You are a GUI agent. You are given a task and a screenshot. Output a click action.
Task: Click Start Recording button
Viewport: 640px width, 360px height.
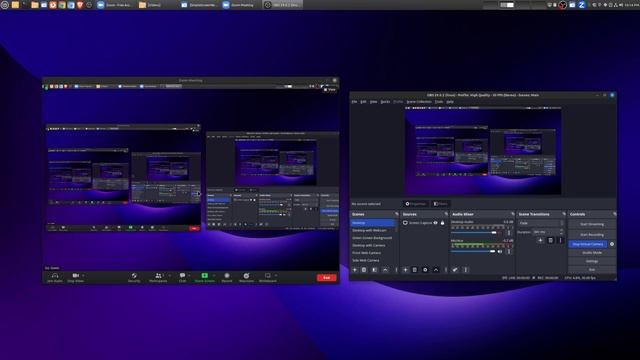[592, 235]
